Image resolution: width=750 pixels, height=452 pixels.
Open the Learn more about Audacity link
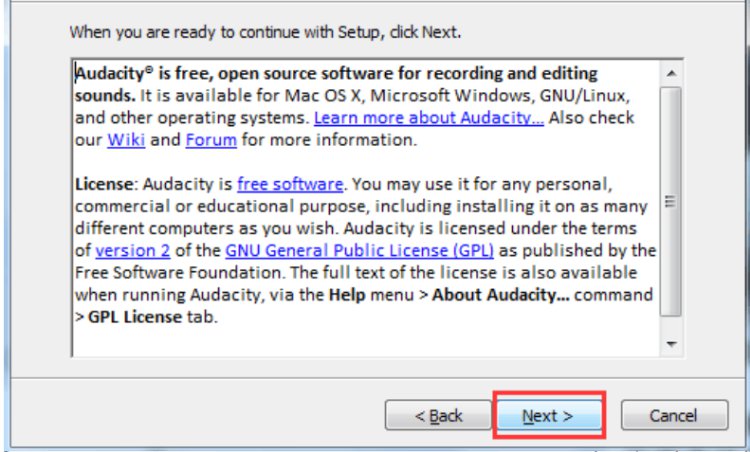click(429, 118)
